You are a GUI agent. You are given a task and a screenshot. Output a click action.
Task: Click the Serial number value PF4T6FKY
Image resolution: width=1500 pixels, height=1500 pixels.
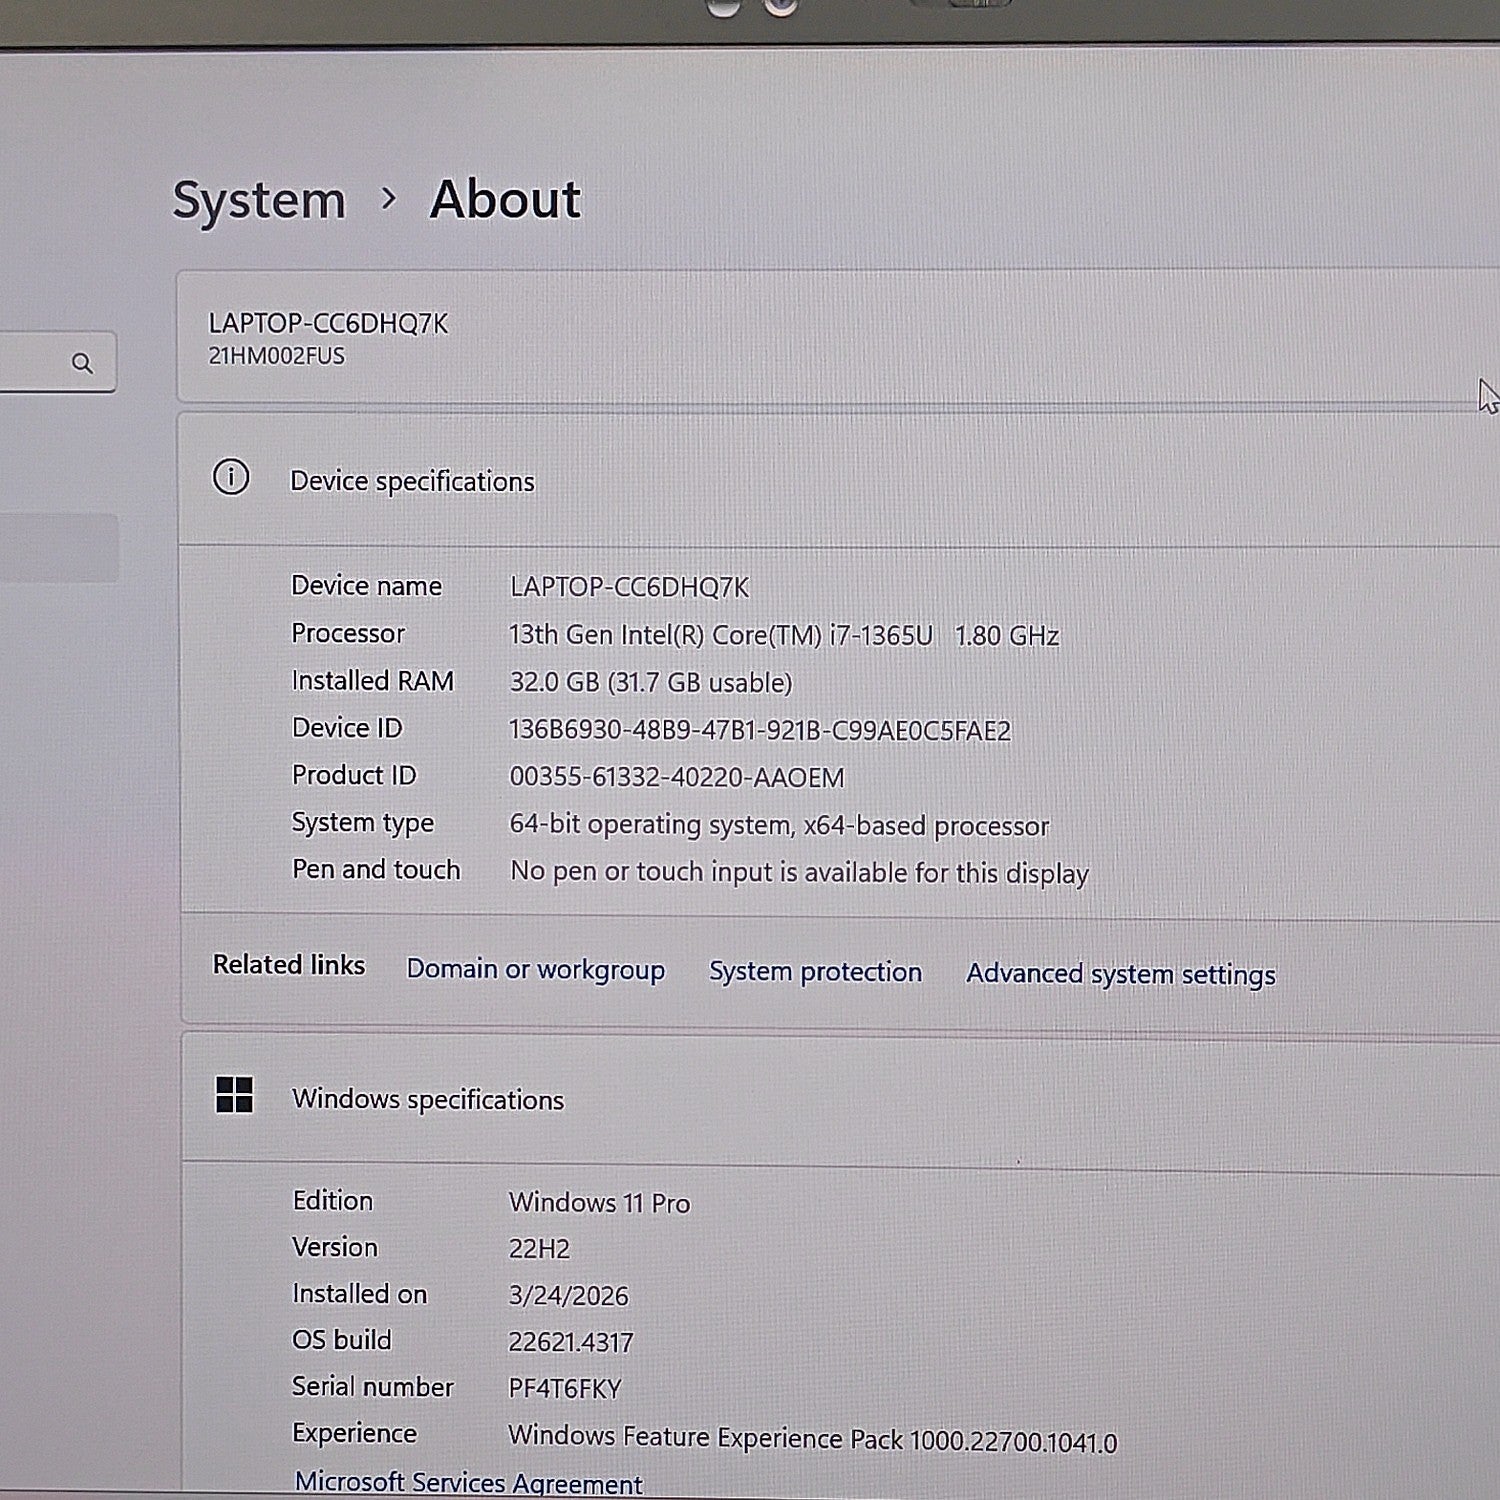565,1389
